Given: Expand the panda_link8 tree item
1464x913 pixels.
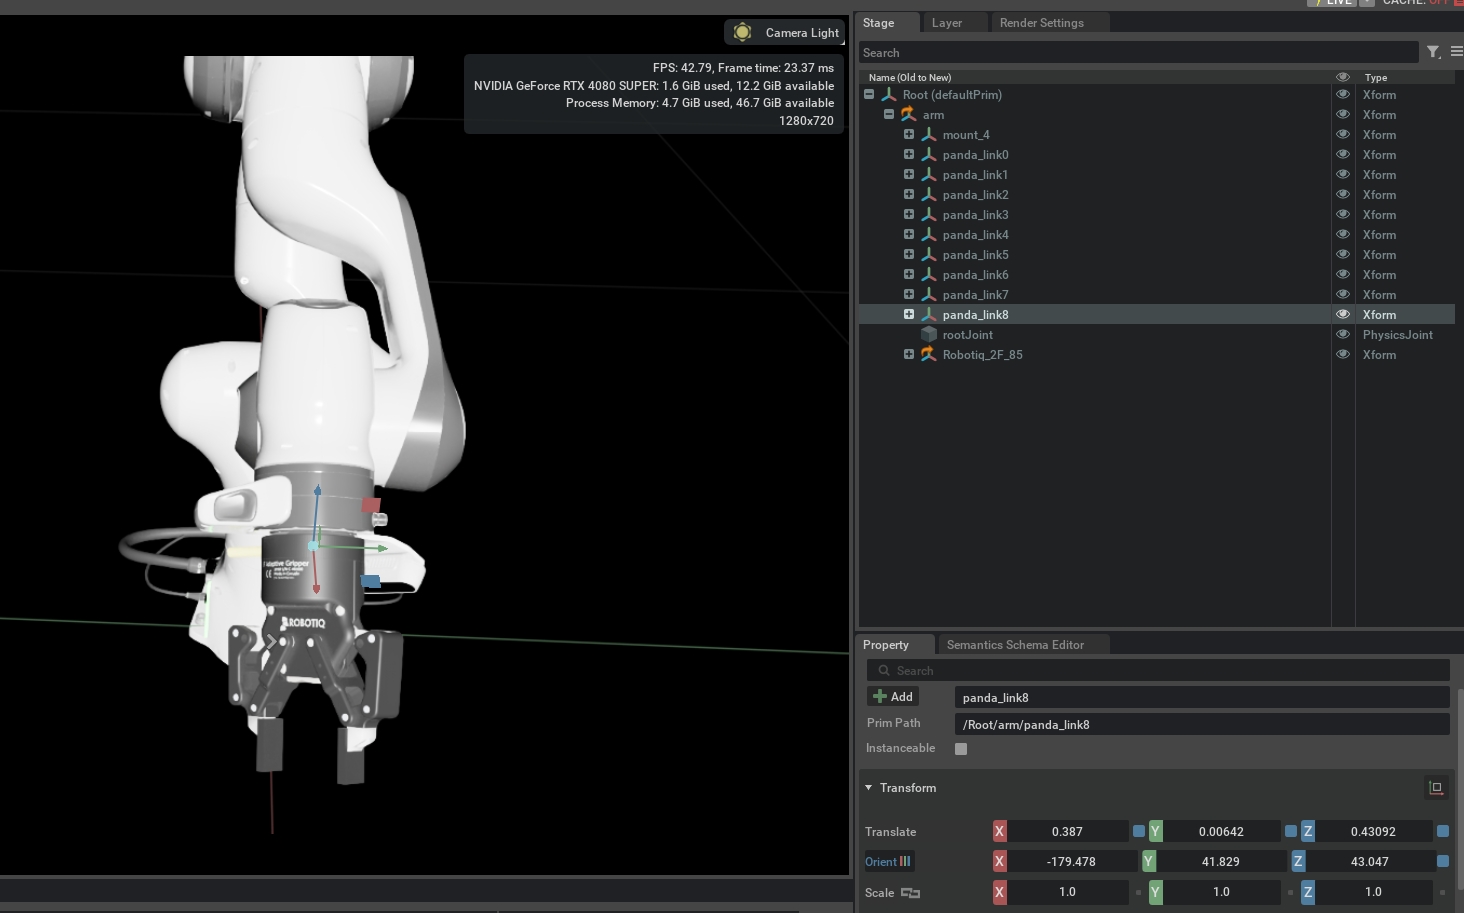Looking at the screenshot, I should click(908, 314).
